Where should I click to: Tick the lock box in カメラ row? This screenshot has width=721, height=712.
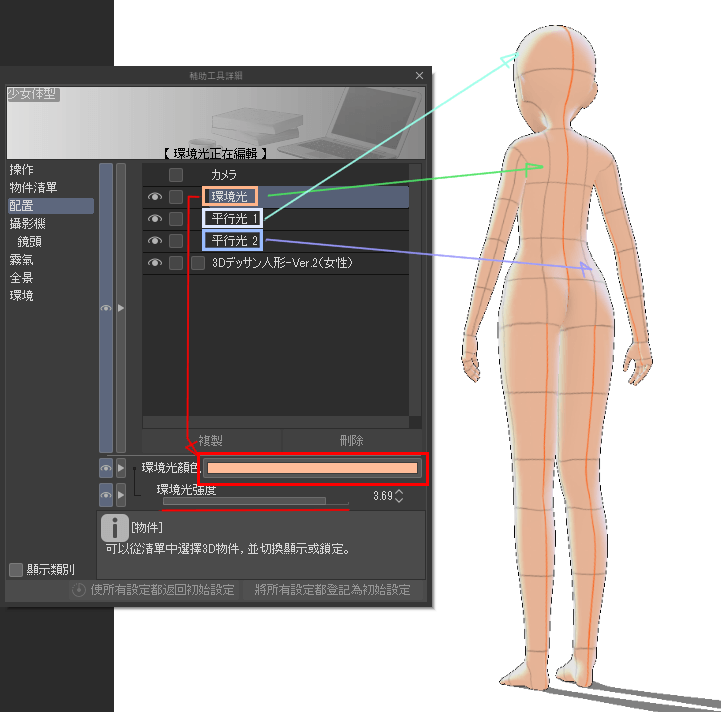176,175
